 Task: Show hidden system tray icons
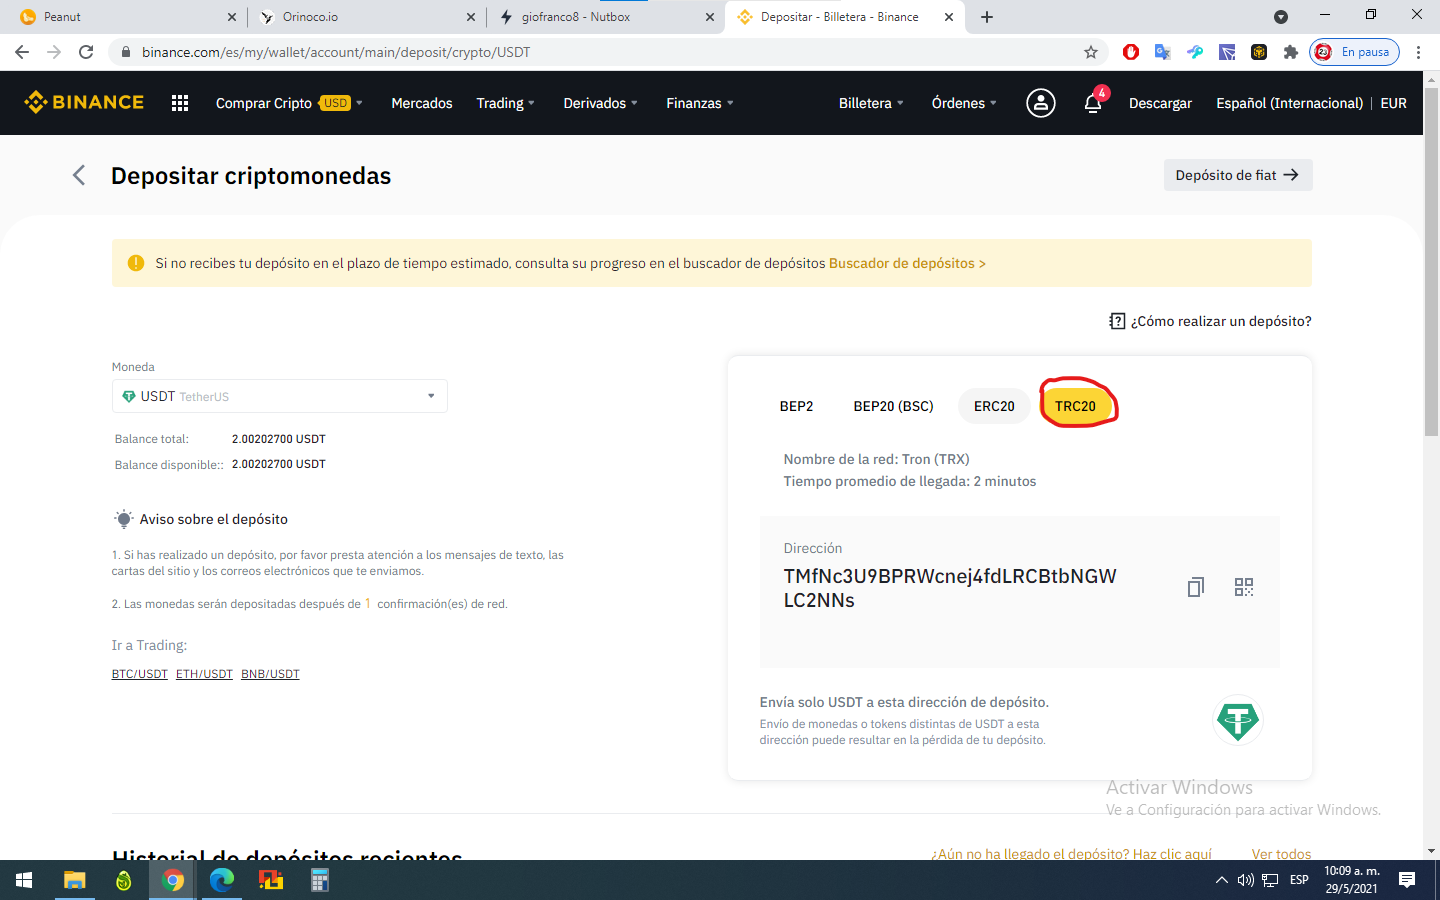(x=1221, y=880)
